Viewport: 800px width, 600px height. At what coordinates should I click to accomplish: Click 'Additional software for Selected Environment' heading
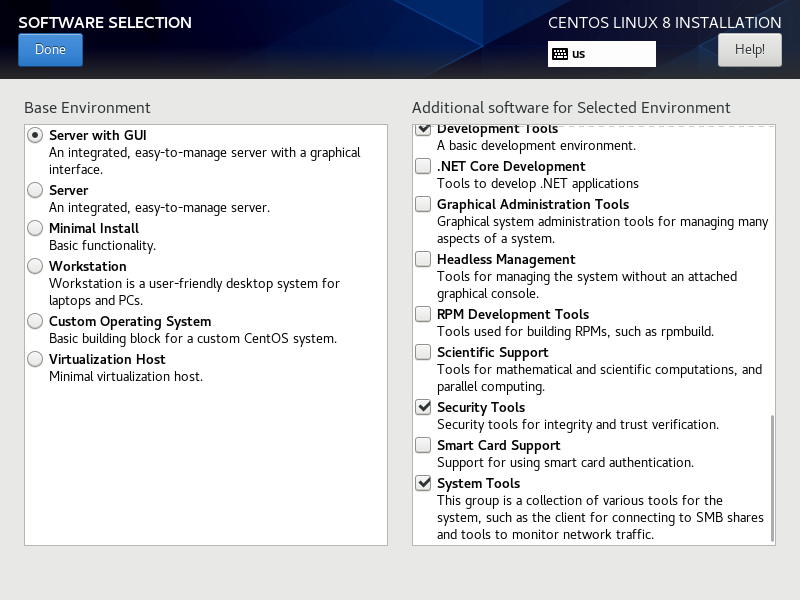coord(571,108)
